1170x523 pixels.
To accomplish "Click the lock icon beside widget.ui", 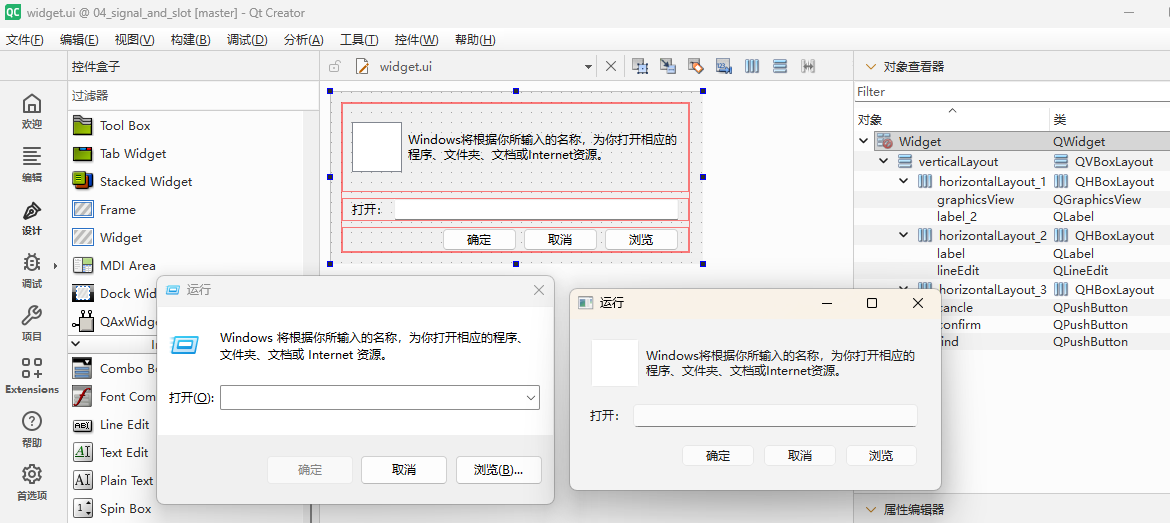I will 335,66.
